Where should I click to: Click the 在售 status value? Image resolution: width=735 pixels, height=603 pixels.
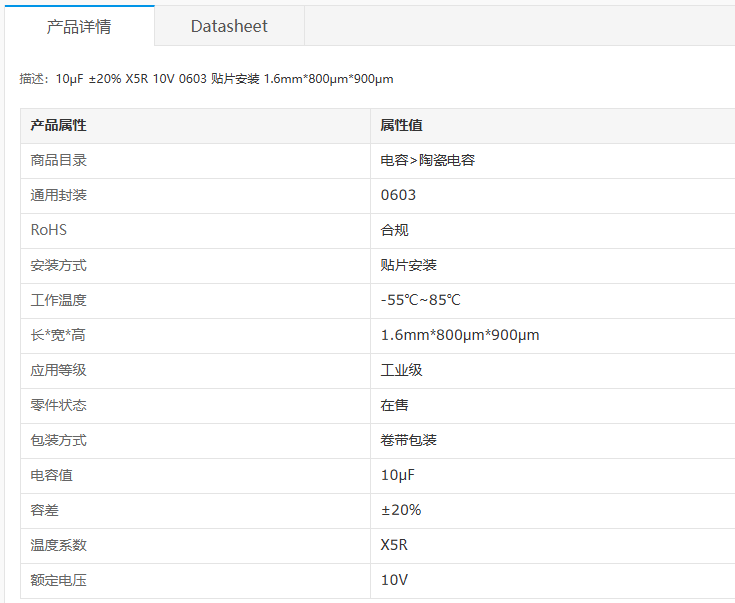point(394,405)
